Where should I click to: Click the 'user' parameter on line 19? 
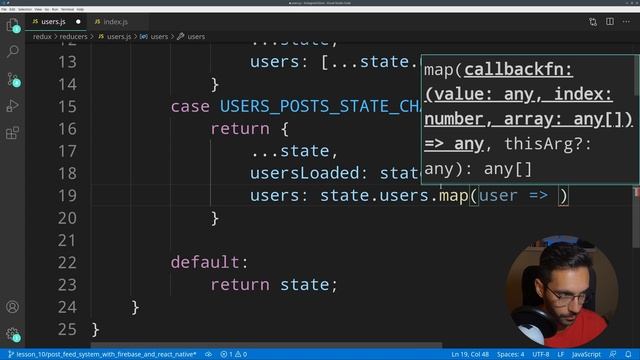click(498, 196)
